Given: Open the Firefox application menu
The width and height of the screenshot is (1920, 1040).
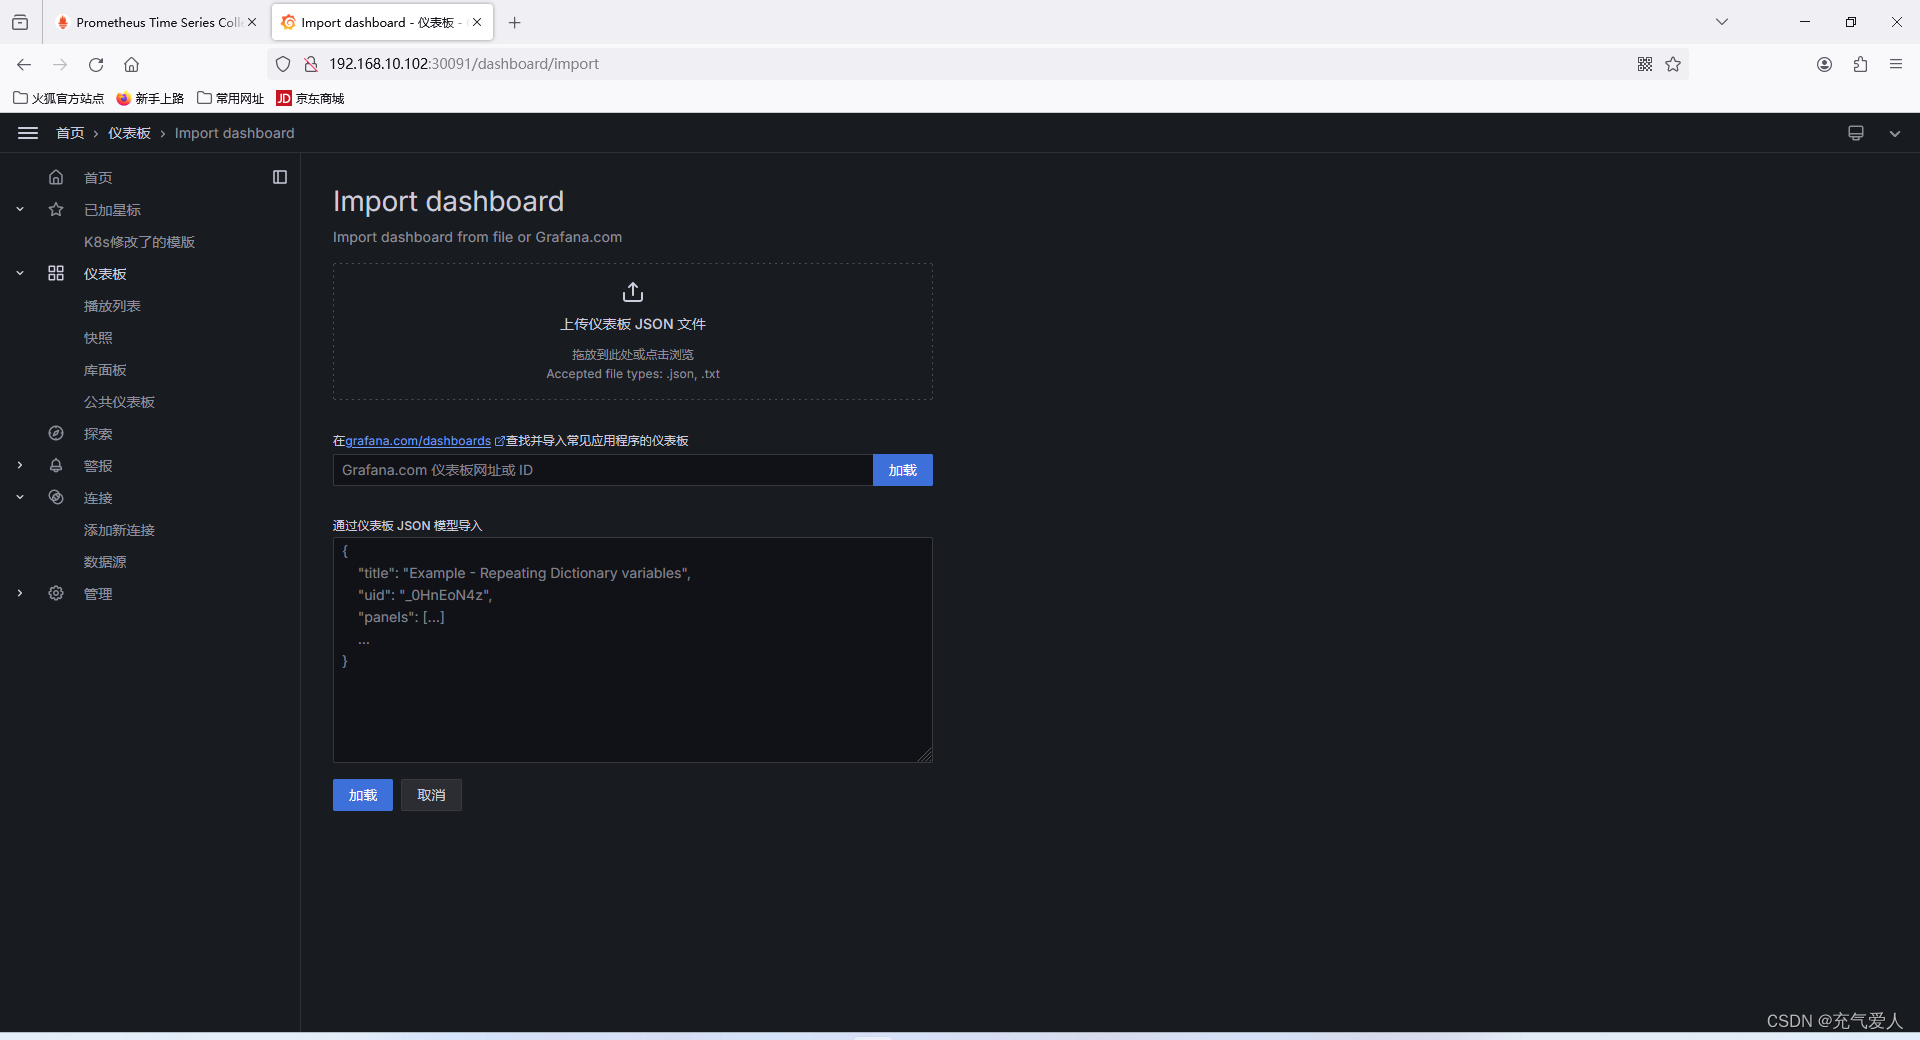Looking at the screenshot, I should (x=1896, y=64).
